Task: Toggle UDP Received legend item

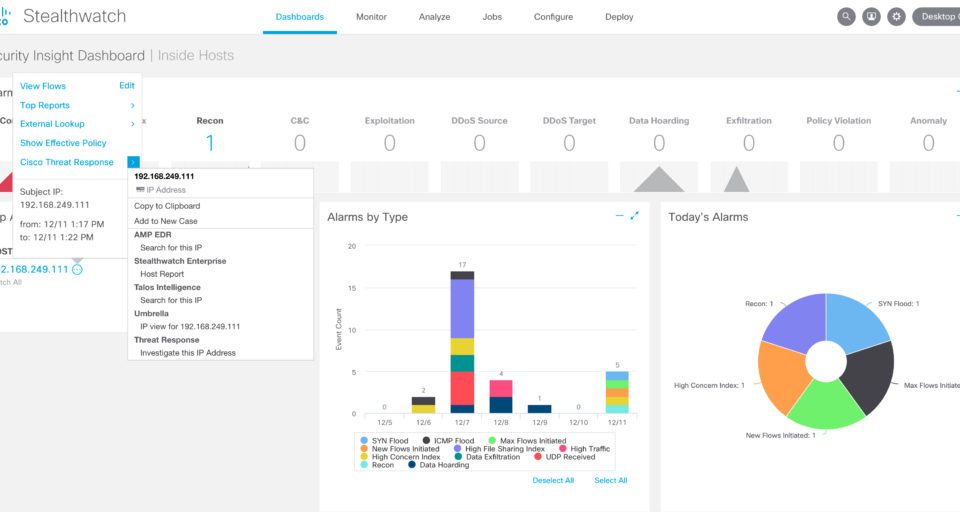Action: pyautogui.click(x=564, y=457)
